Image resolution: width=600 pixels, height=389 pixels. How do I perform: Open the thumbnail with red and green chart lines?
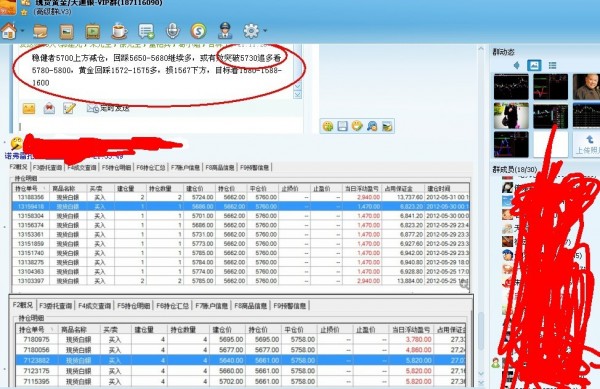(x=551, y=87)
